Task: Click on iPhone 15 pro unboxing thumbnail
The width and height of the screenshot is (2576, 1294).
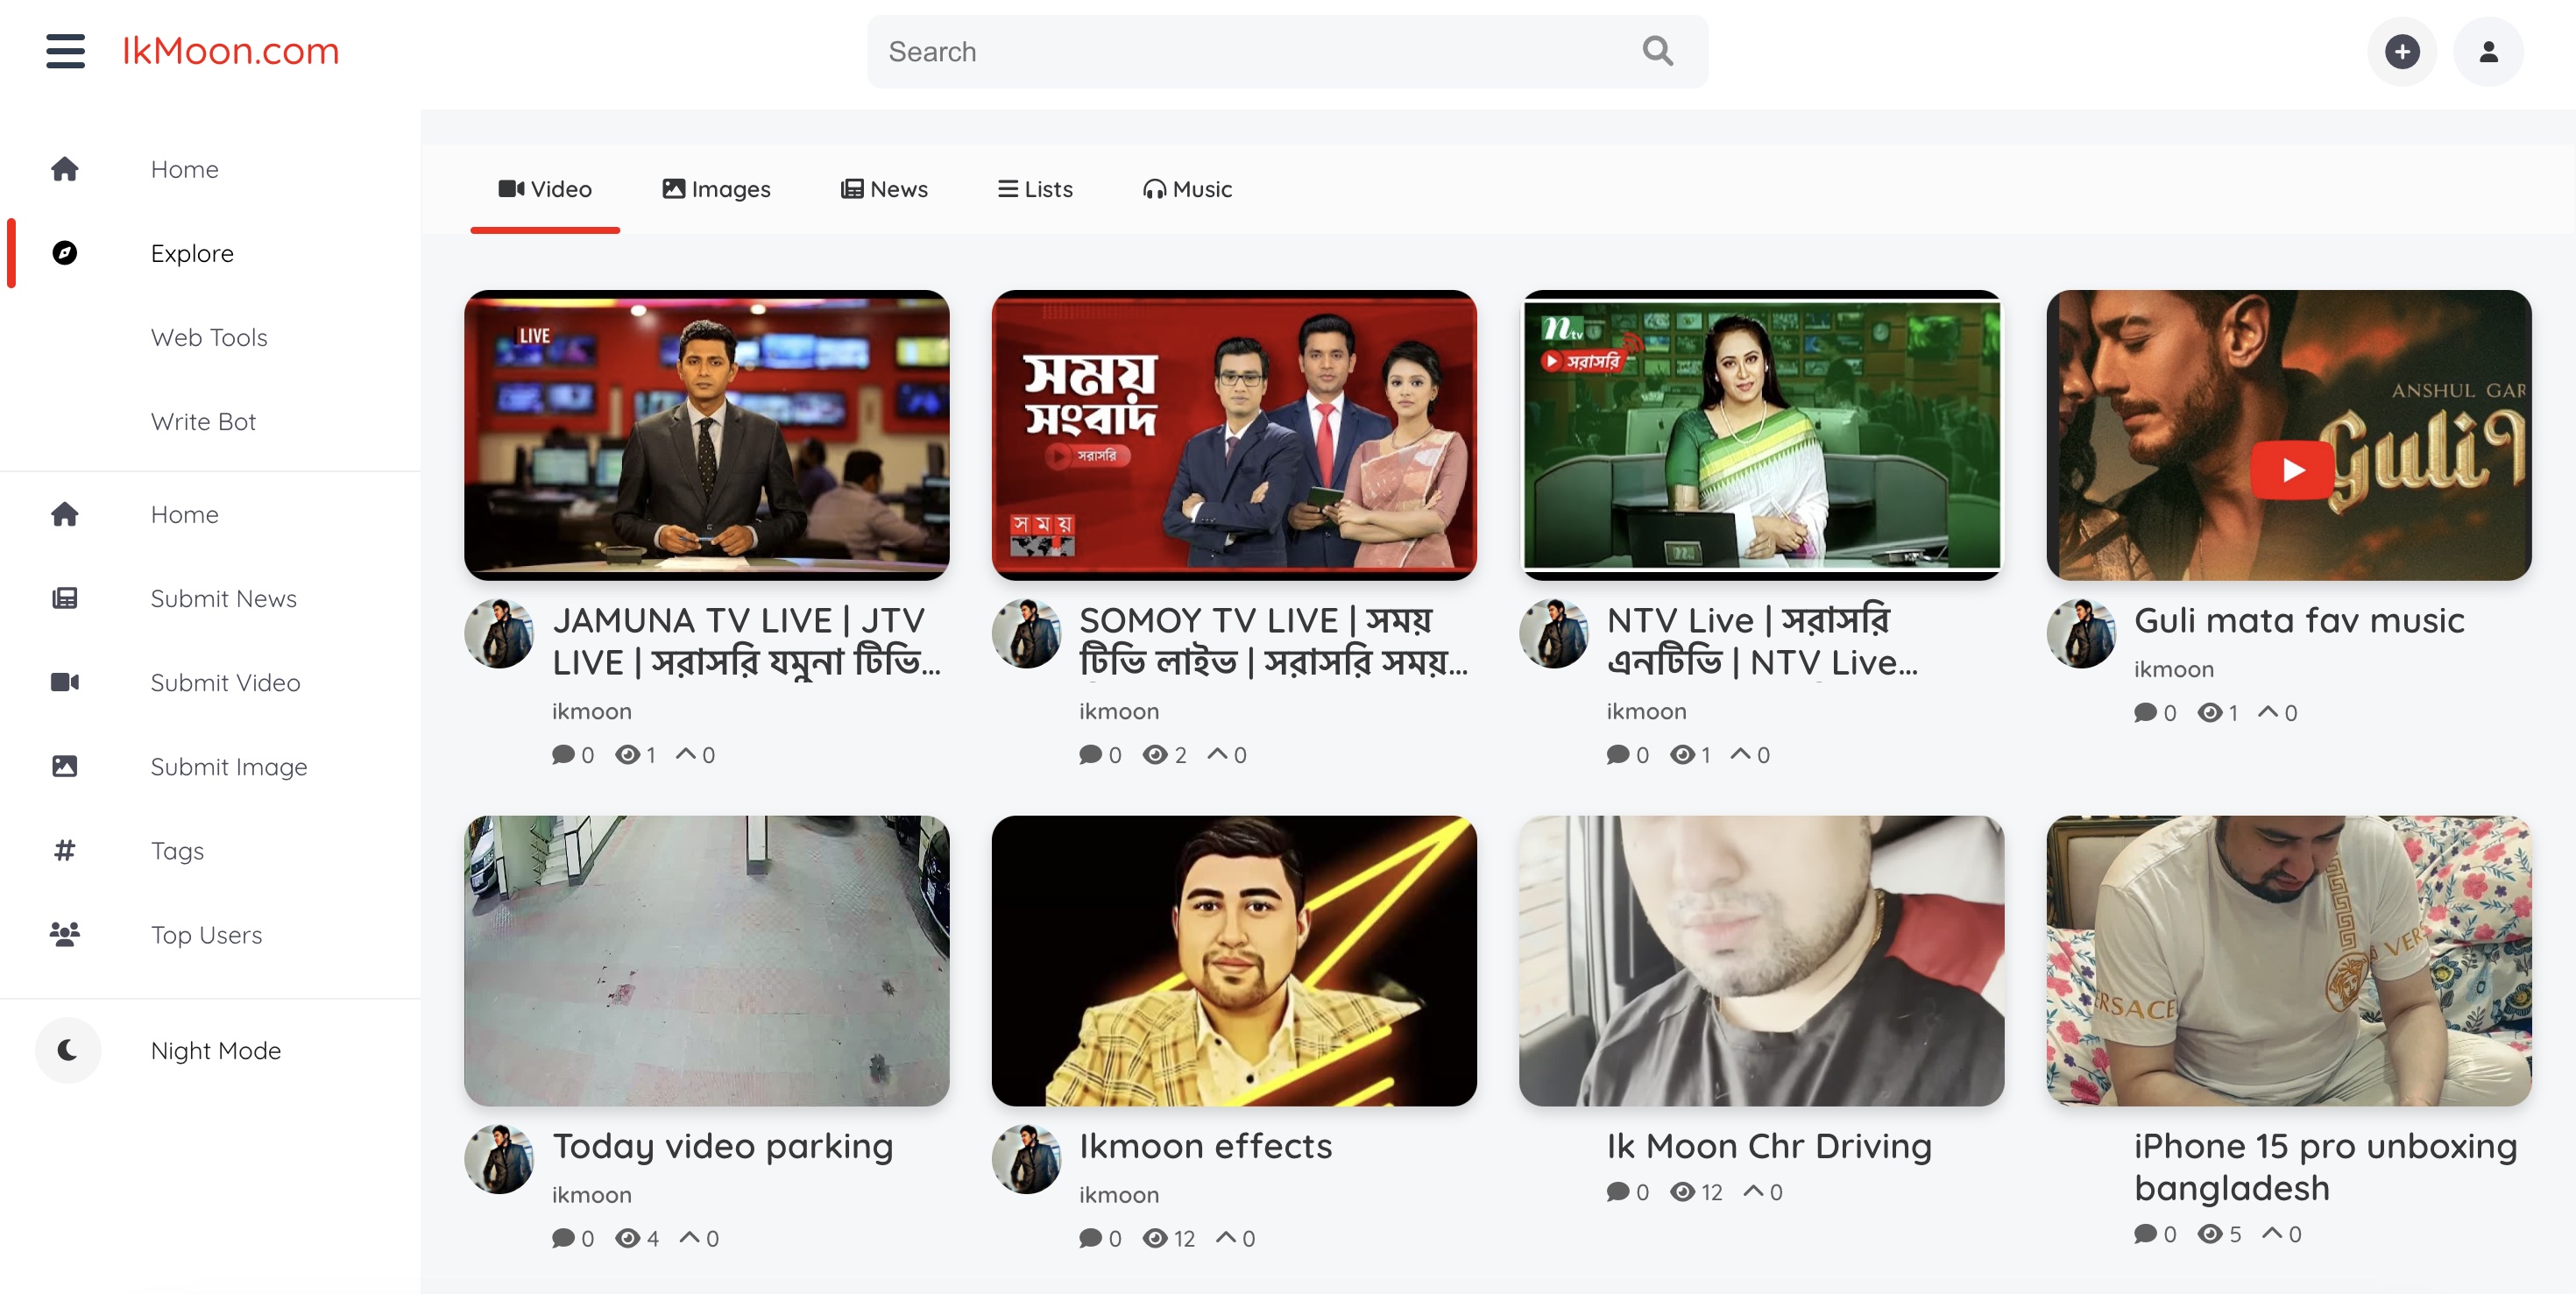Action: click(2289, 959)
